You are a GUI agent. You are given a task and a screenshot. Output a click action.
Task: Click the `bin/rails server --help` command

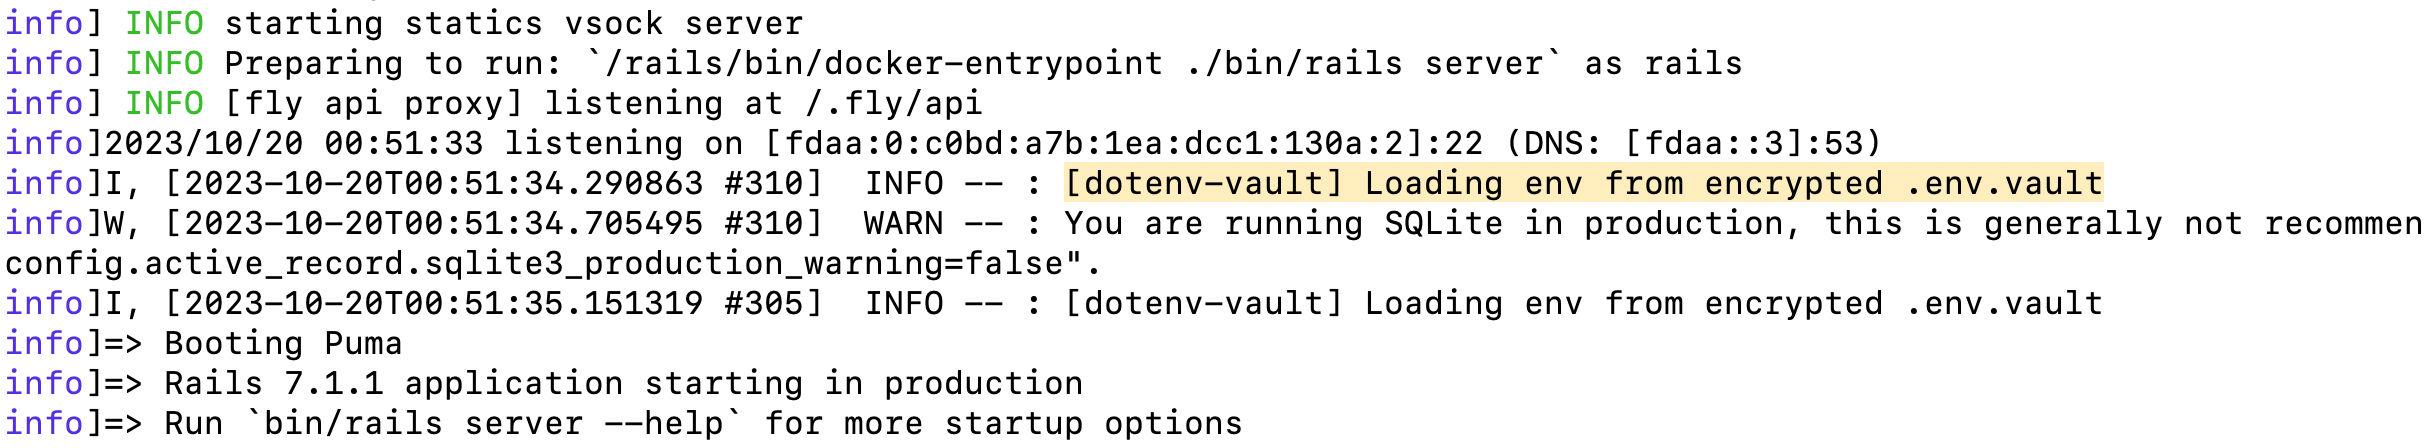pos(493,424)
